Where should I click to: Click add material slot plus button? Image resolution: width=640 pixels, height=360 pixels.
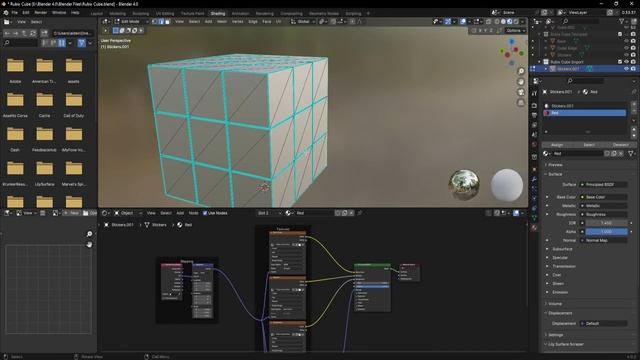coord(634,105)
